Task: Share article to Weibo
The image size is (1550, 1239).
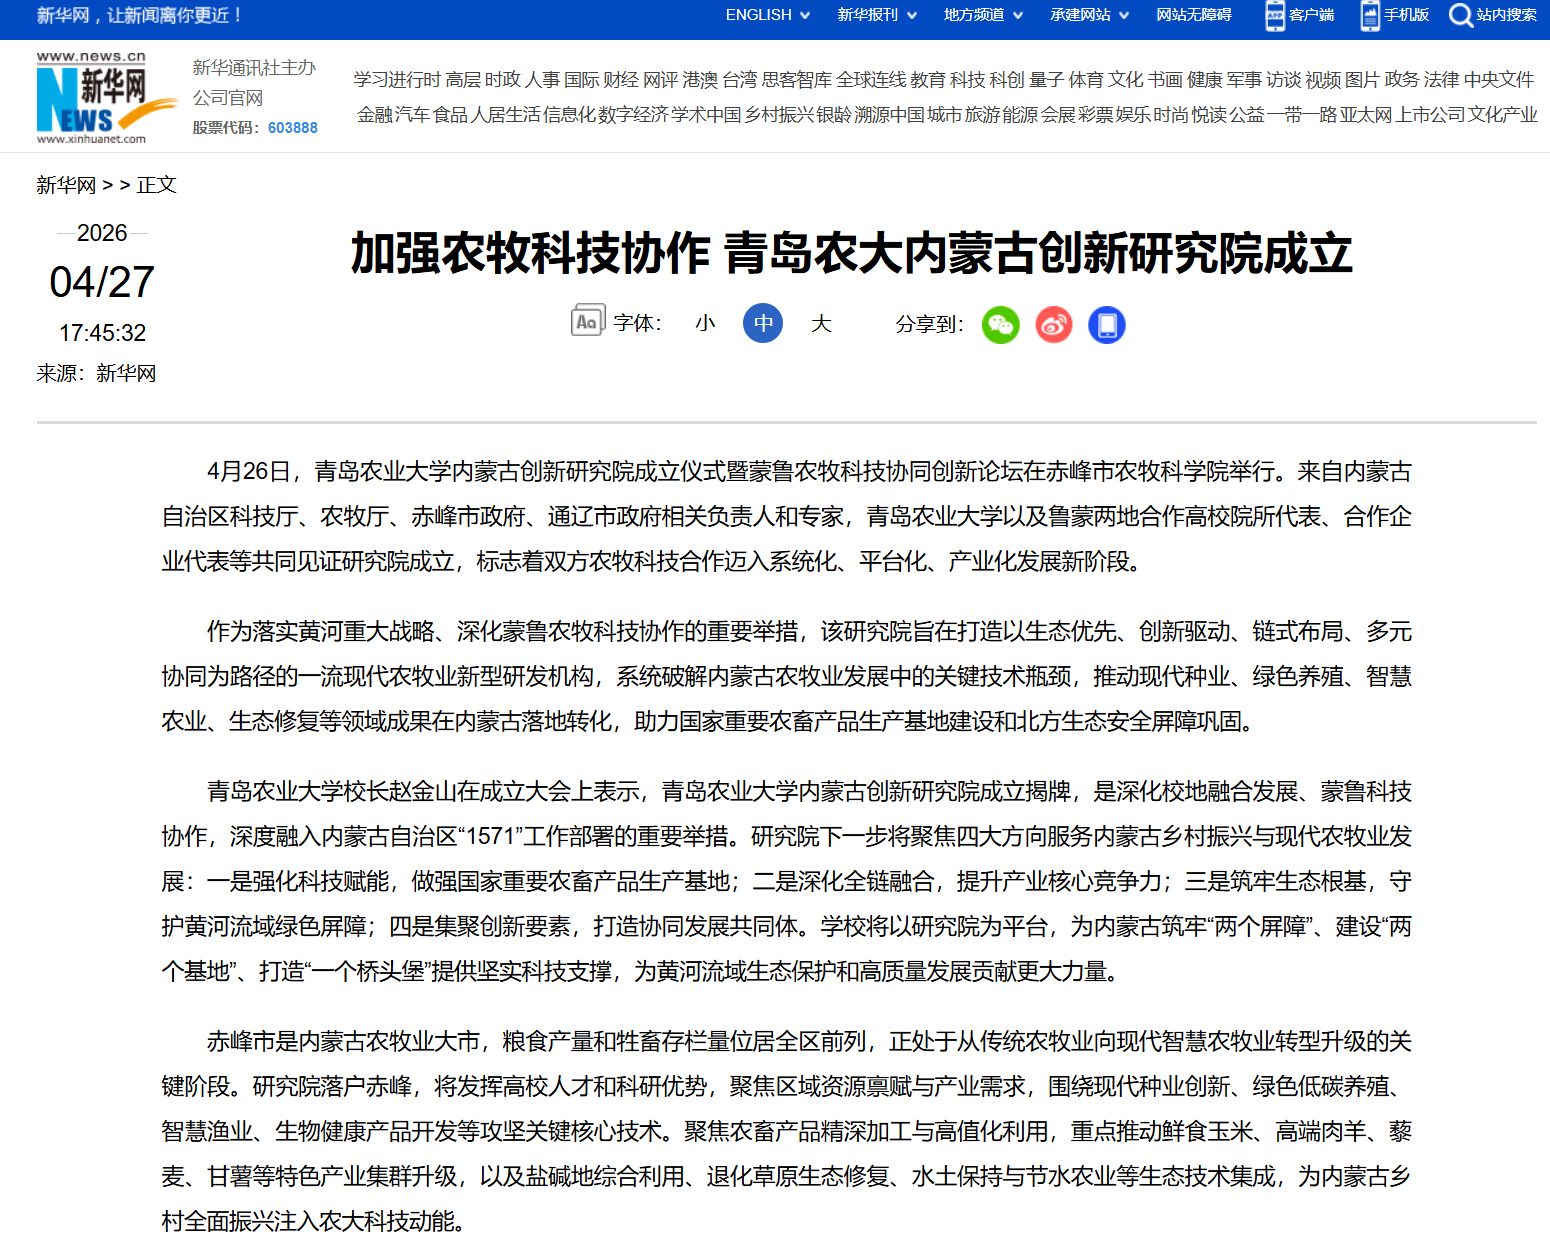Action: [1053, 325]
